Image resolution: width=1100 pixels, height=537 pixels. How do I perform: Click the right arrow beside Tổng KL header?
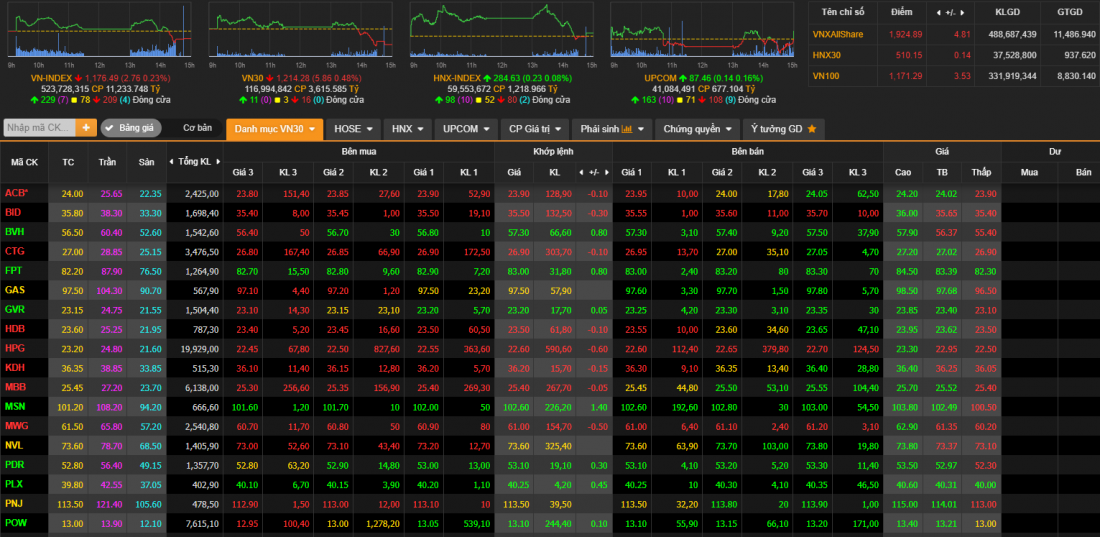219,161
